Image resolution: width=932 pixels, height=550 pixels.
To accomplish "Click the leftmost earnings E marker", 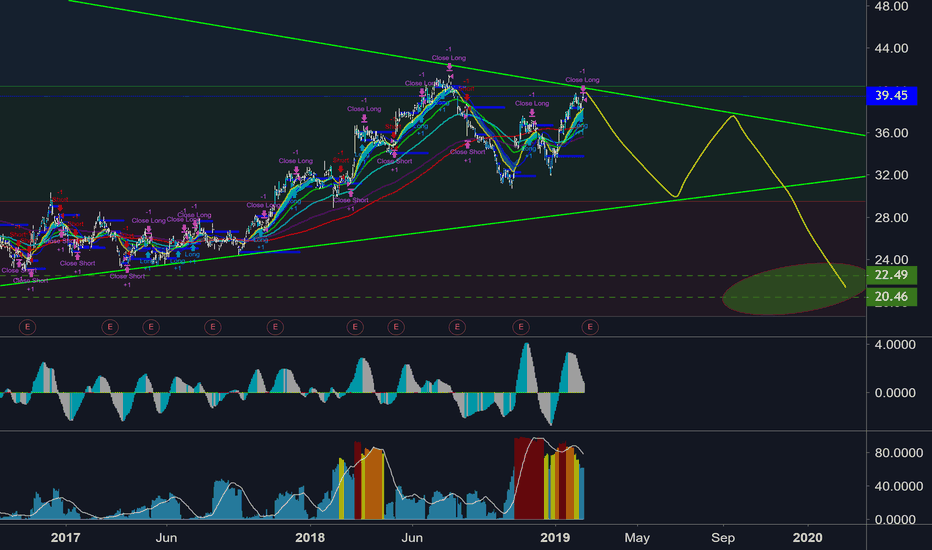I will coord(27,326).
